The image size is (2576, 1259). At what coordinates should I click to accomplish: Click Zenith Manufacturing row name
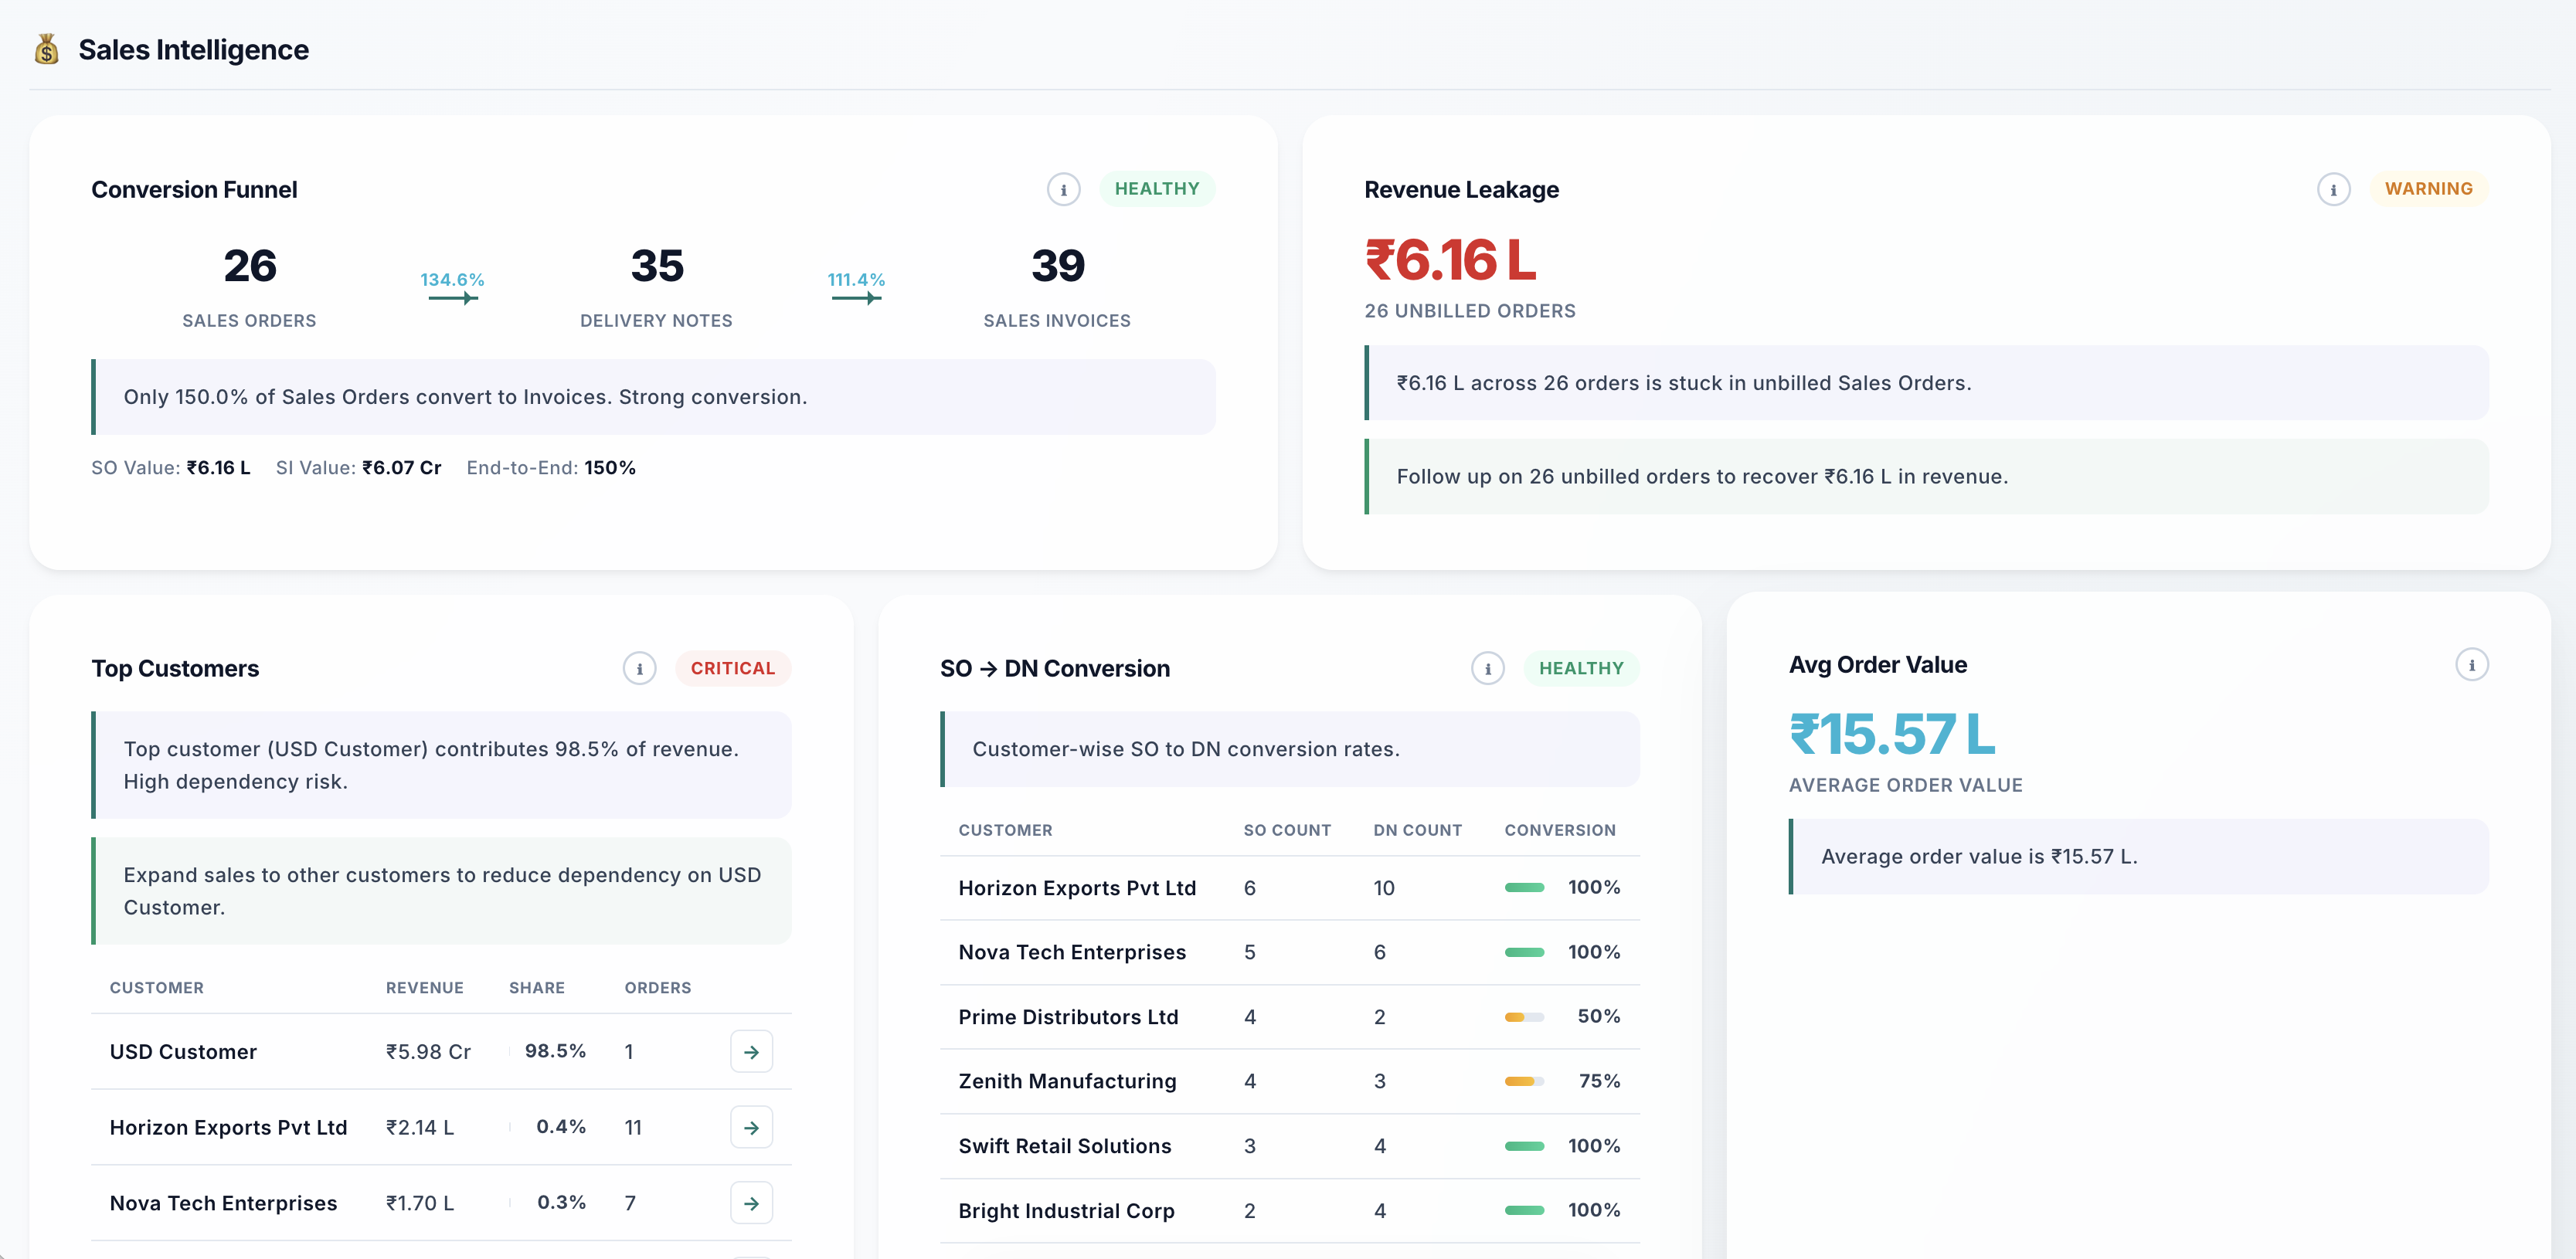1067,1081
